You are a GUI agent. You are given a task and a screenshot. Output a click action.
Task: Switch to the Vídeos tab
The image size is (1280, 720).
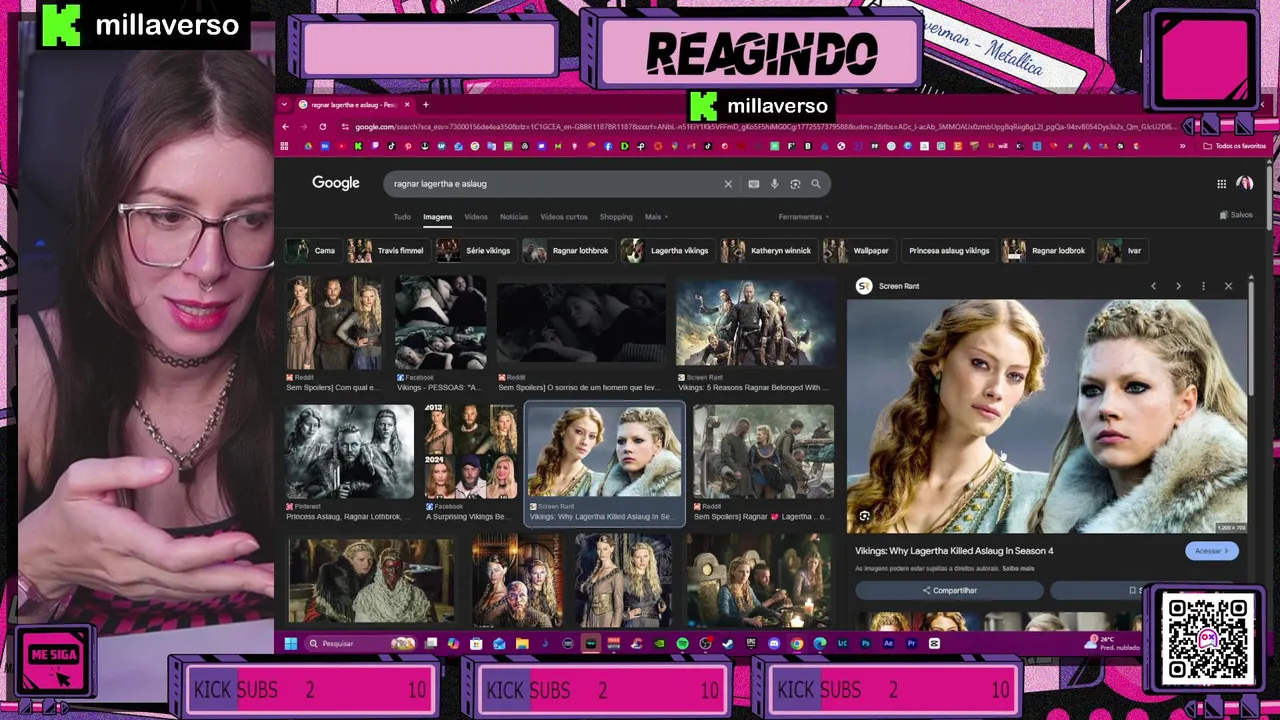coord(475,217)
